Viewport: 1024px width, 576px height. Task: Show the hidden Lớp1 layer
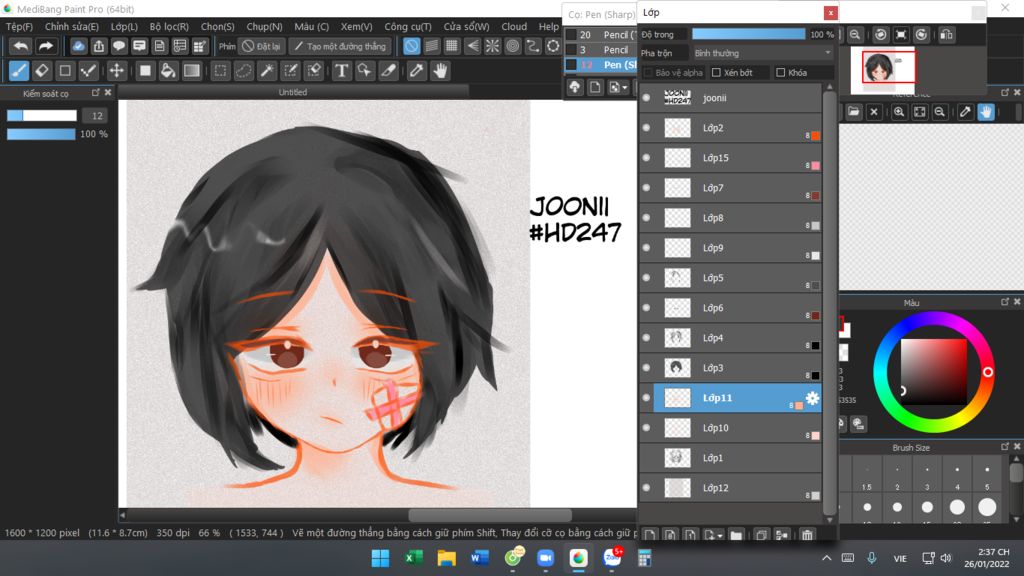click(x=647, y=458)
